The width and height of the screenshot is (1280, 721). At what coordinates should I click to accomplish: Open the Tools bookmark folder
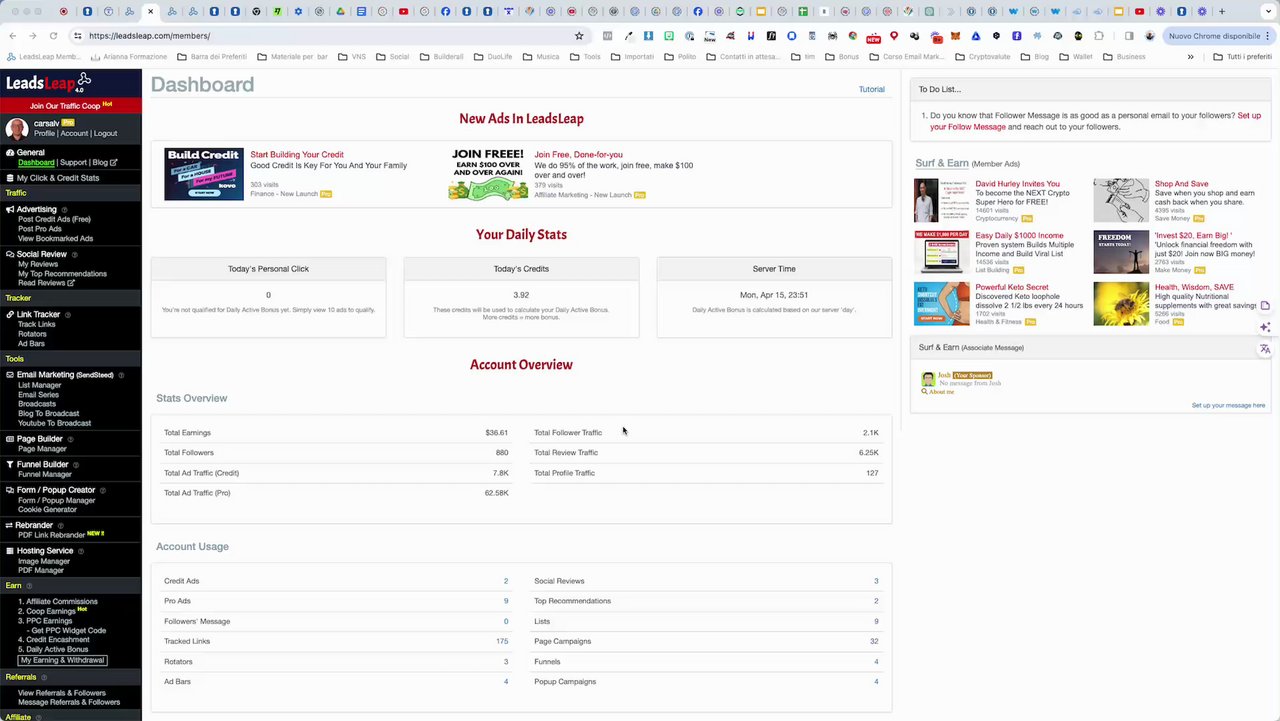(586, 57)
